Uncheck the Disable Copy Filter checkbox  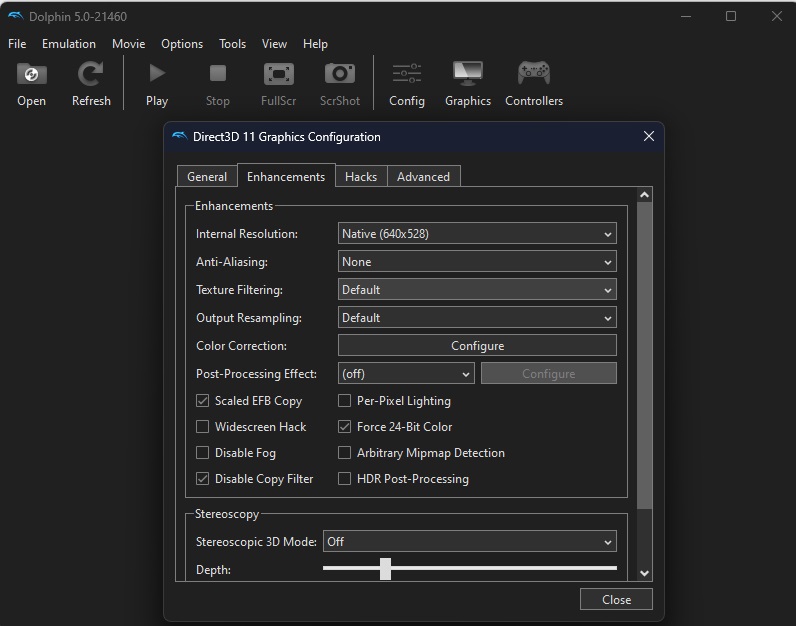(203, 478)
